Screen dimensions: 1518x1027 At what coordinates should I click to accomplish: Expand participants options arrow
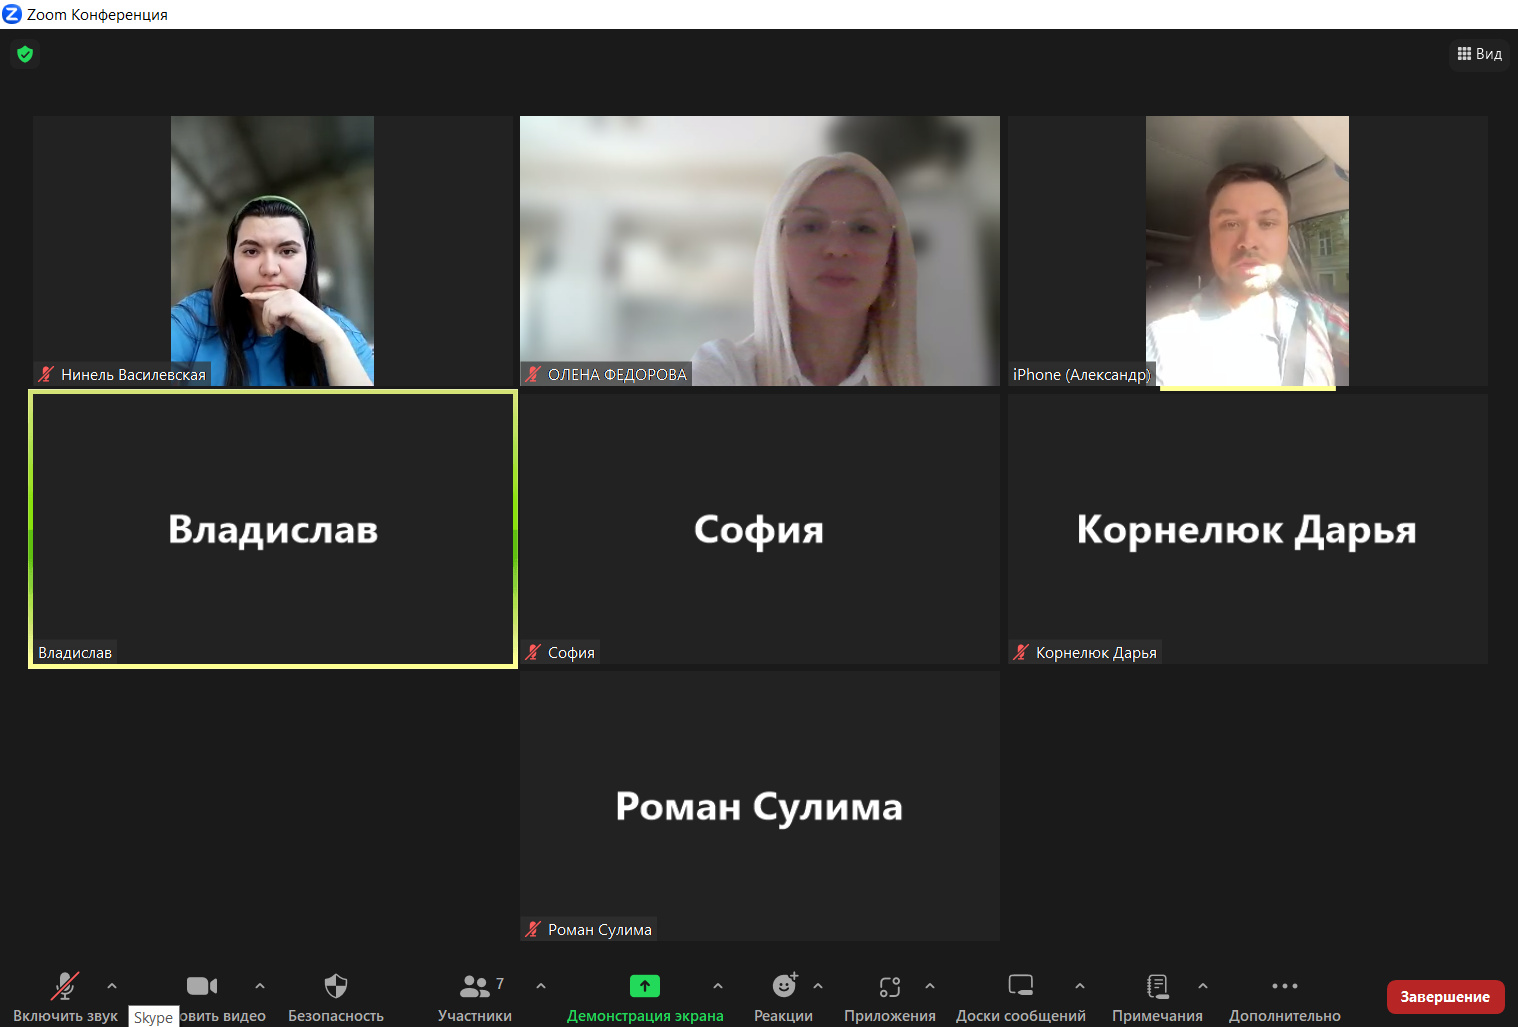pyautogui.click(x=541, y=986)
